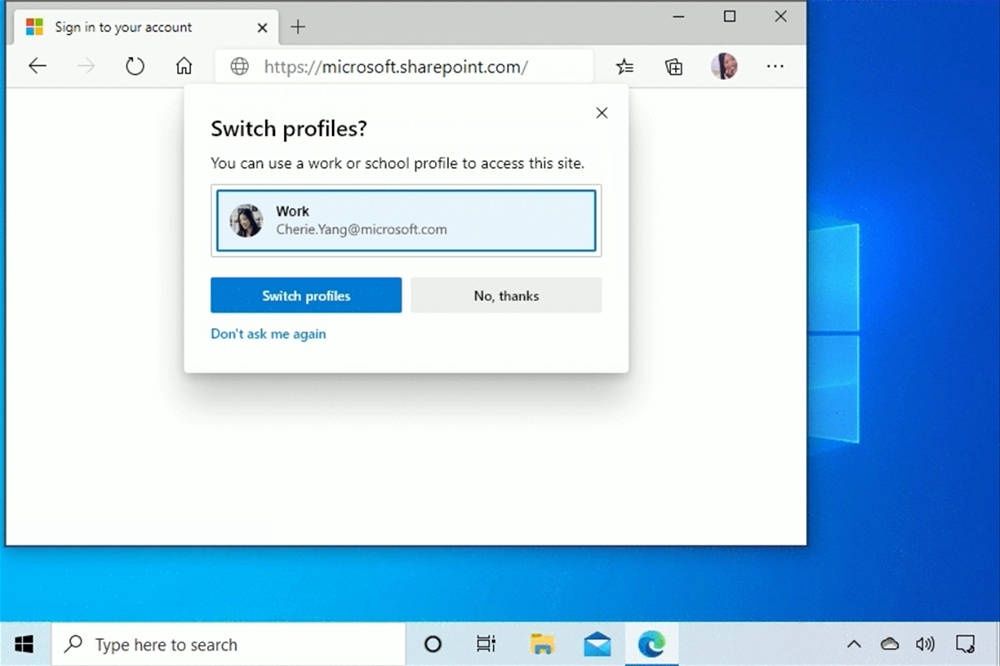
Task: Launch File Explorer from the taskbar
Action: pos(542,644)
